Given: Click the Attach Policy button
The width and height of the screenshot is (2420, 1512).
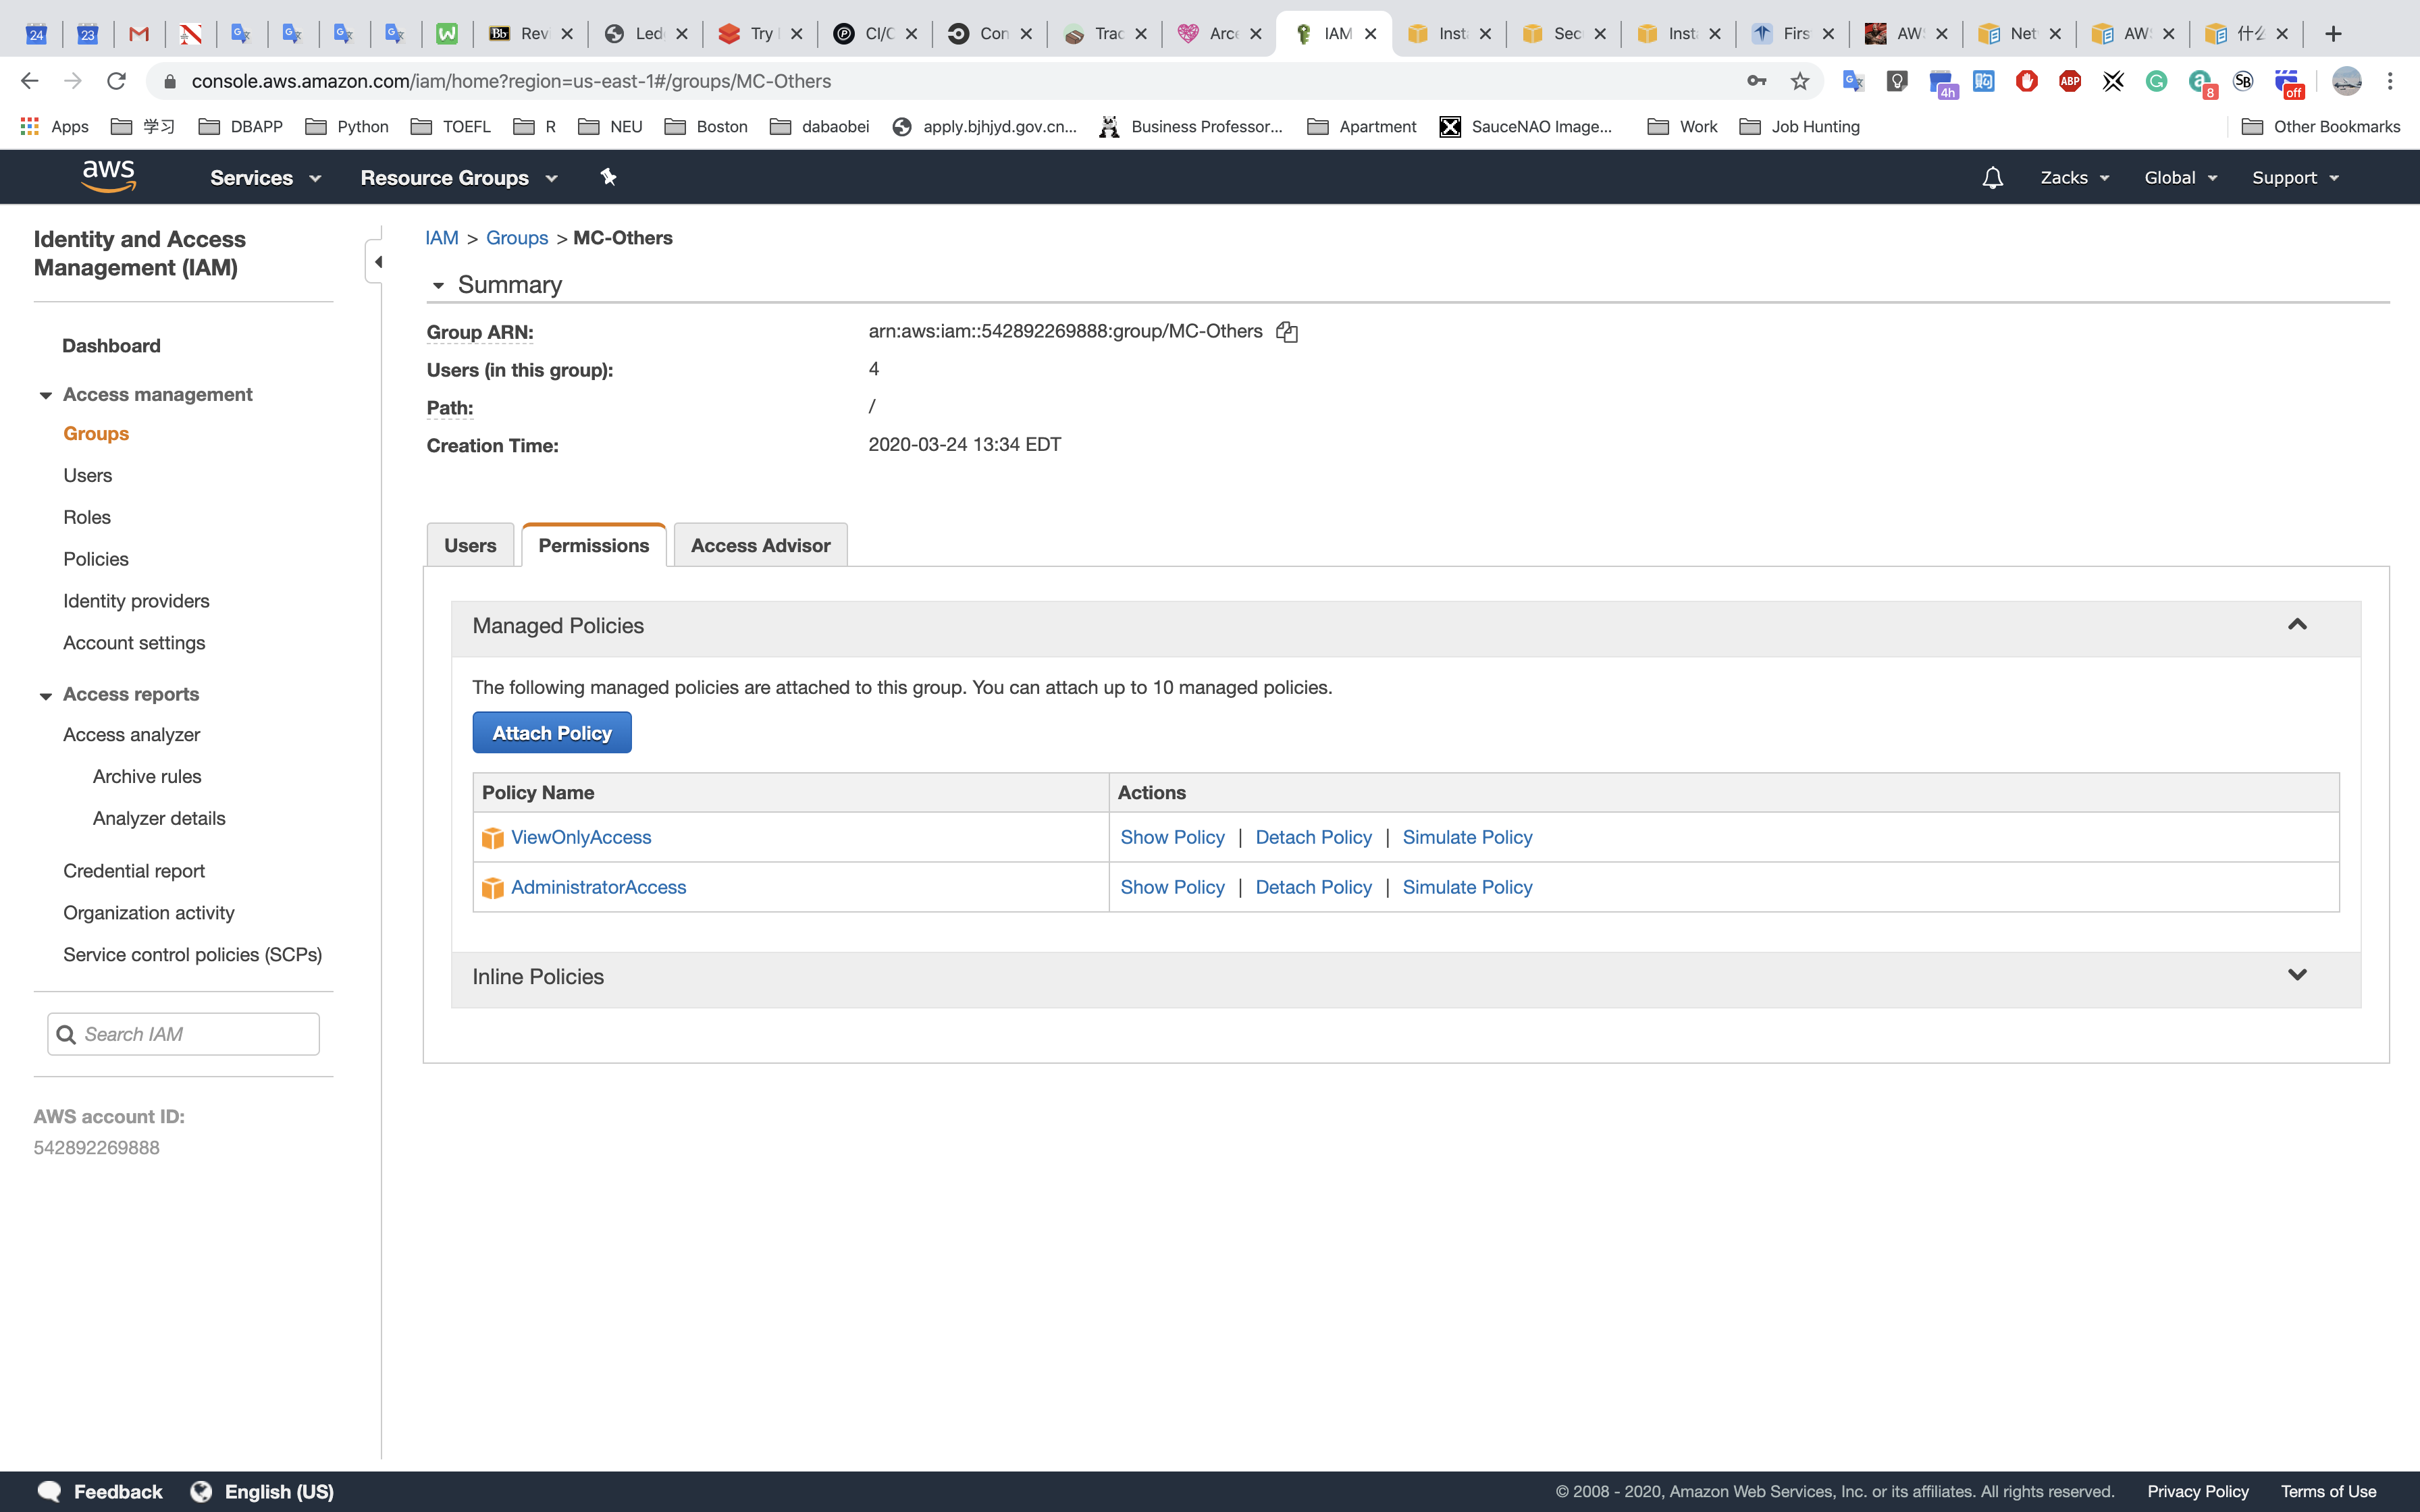Looking at the screenshot, I should click(551, 733).
